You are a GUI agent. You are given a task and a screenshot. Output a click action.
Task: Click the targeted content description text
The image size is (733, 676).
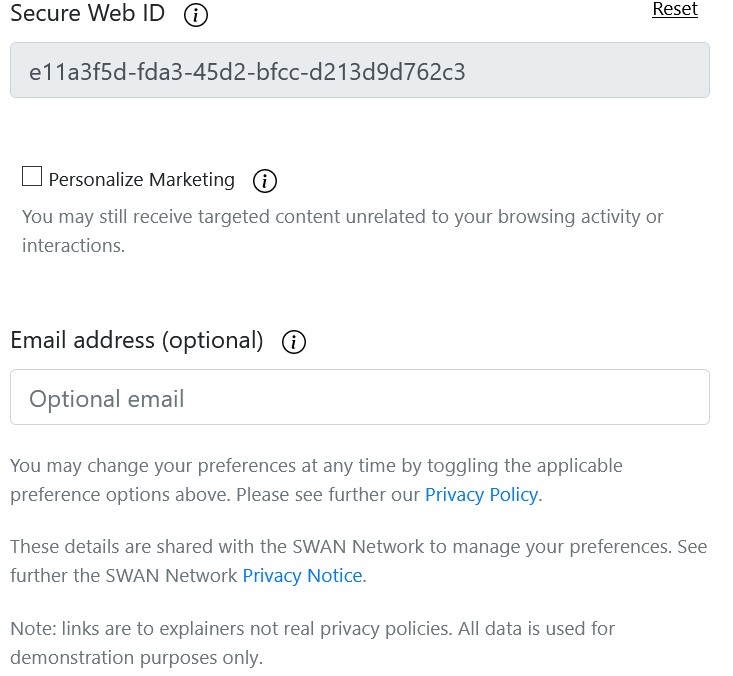click(342, 231)
